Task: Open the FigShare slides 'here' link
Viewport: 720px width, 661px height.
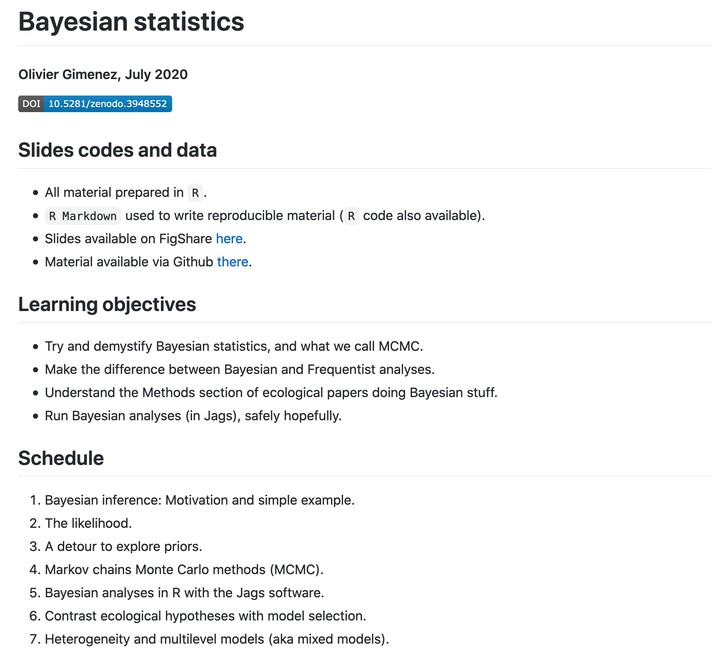Action: [x=229, y=239]
